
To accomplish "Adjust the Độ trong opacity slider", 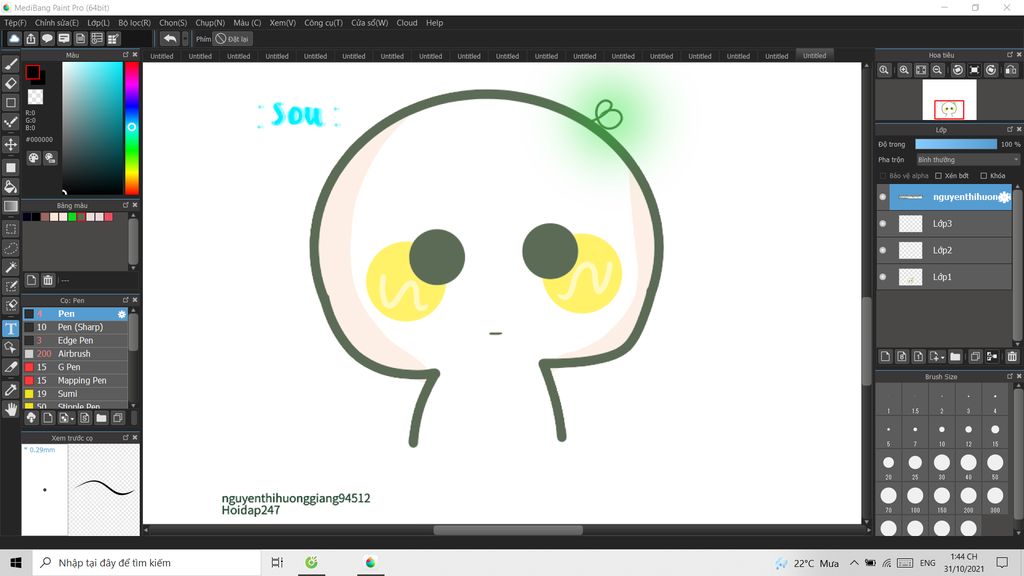I will tap(956, 144).
